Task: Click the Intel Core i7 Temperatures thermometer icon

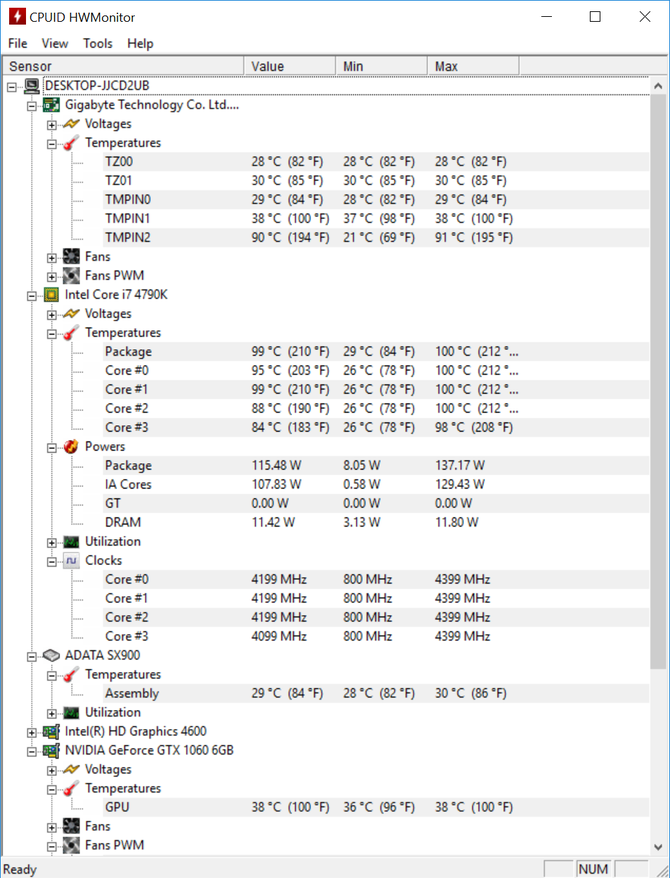Action: (x=71, y=333)
